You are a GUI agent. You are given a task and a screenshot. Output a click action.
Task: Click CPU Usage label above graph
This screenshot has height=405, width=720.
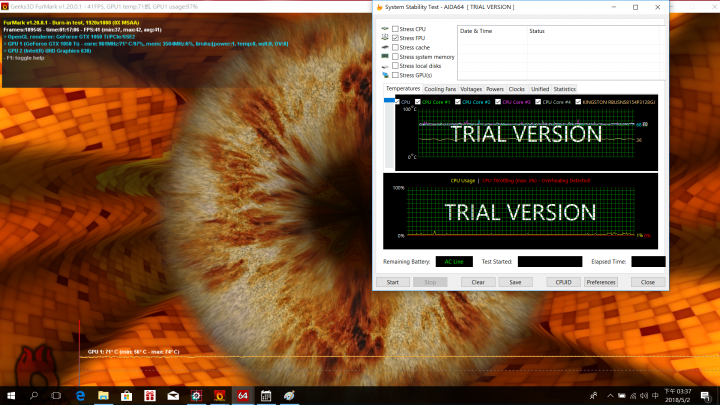click(462, 180)
